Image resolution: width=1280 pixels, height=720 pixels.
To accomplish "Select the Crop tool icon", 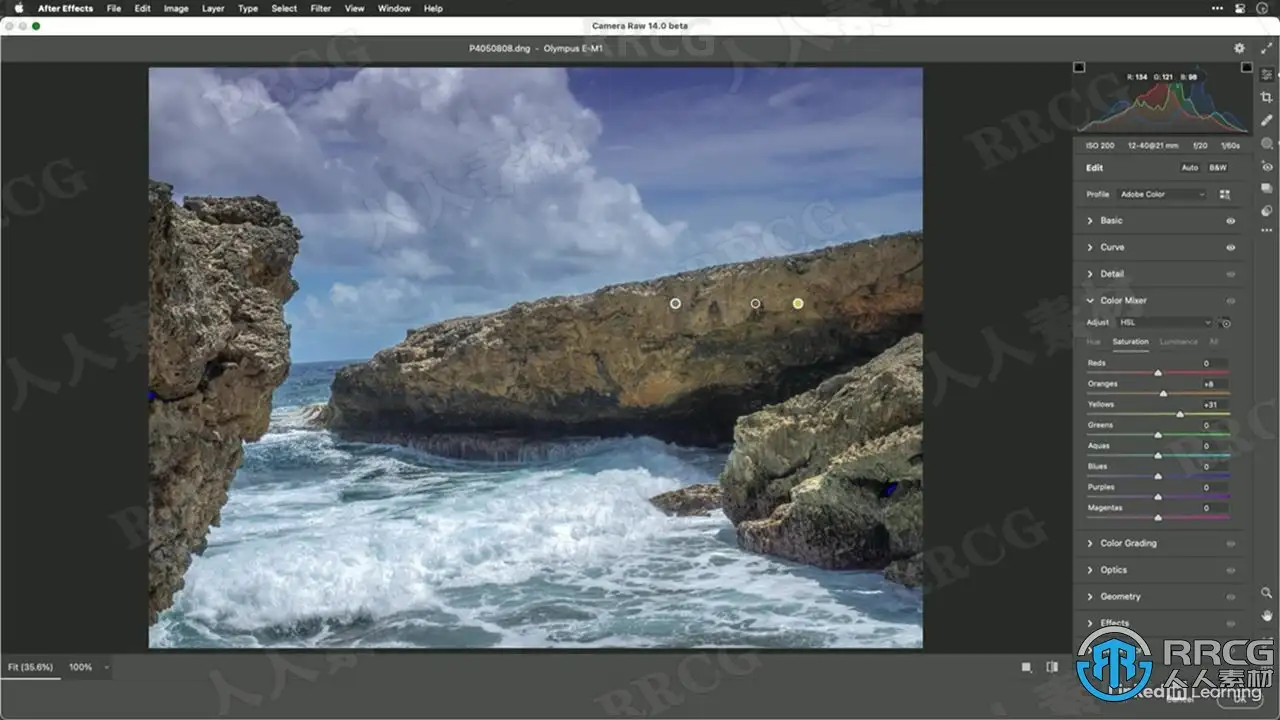I will (1267, 97).
